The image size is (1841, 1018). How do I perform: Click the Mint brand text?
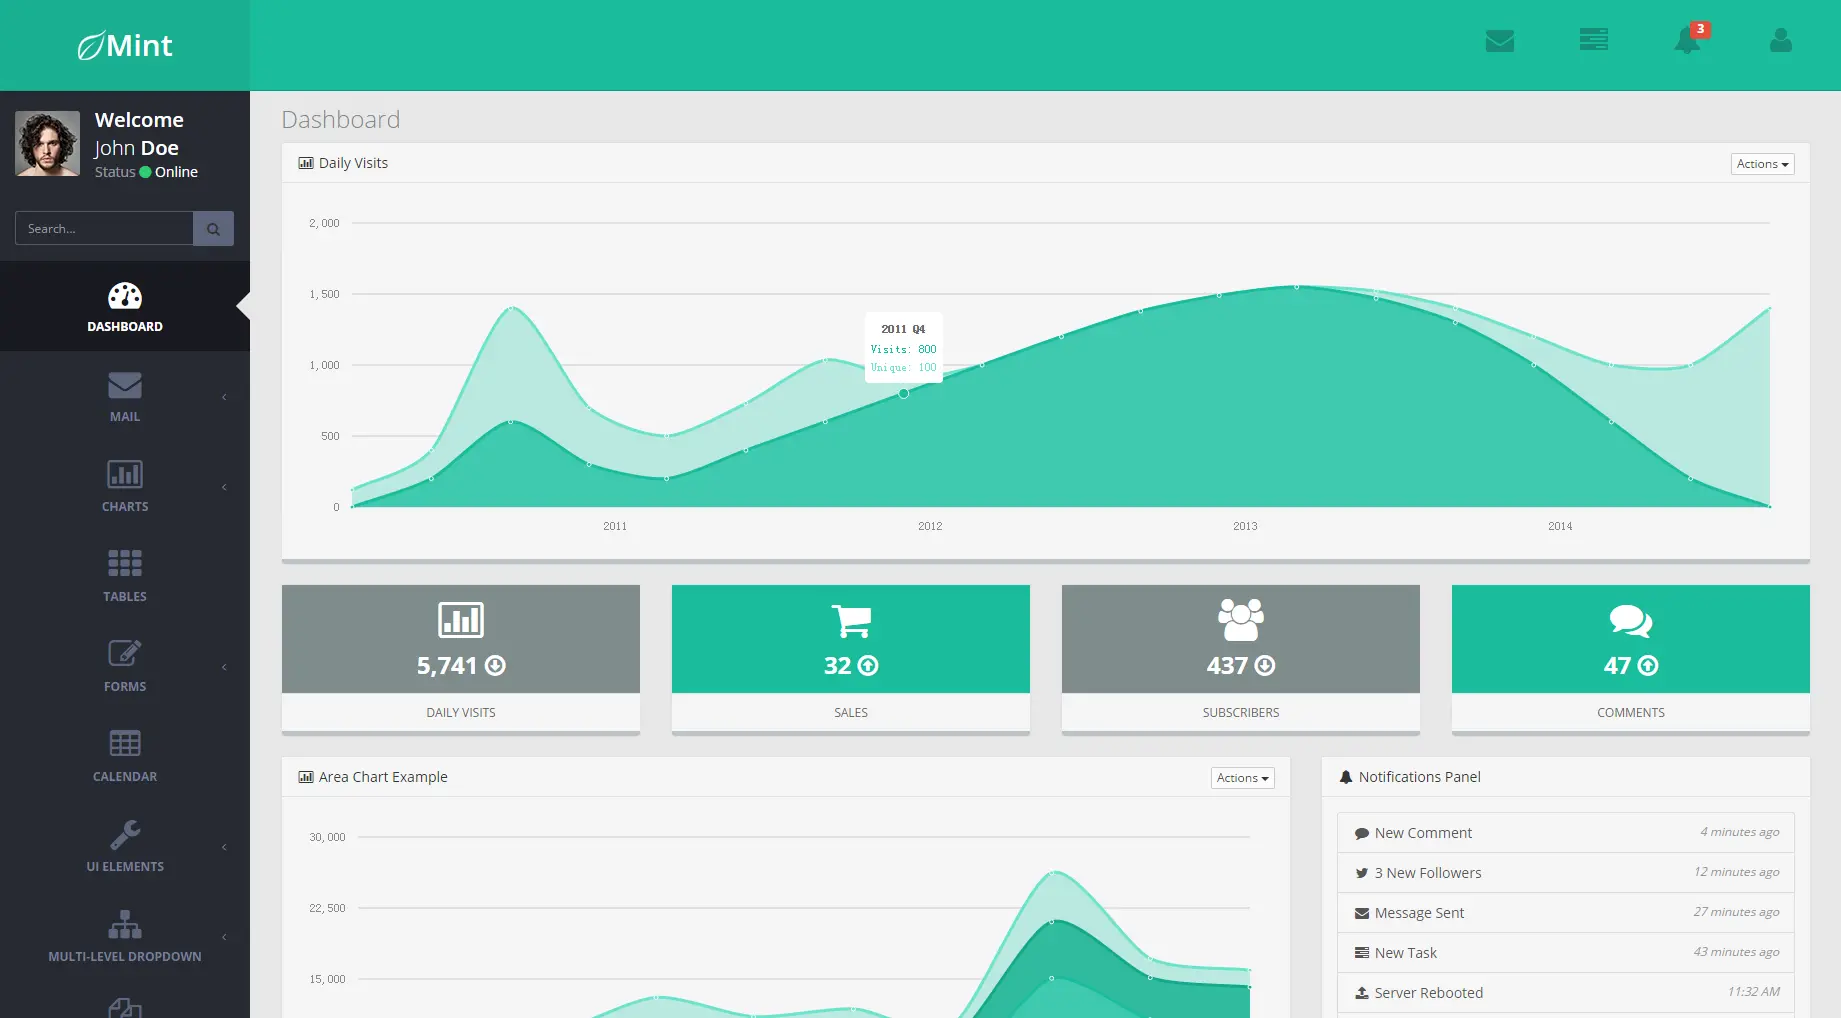point(139,46)
